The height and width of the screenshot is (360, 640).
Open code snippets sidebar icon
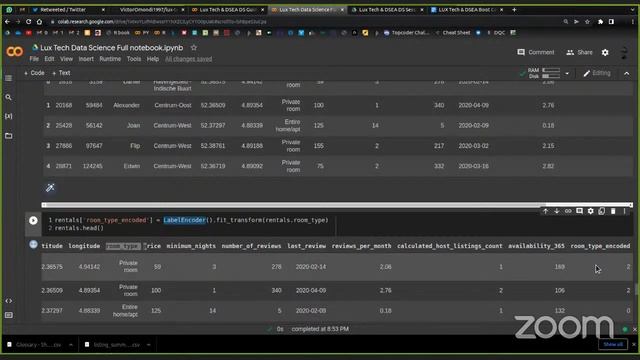point(9,301)
